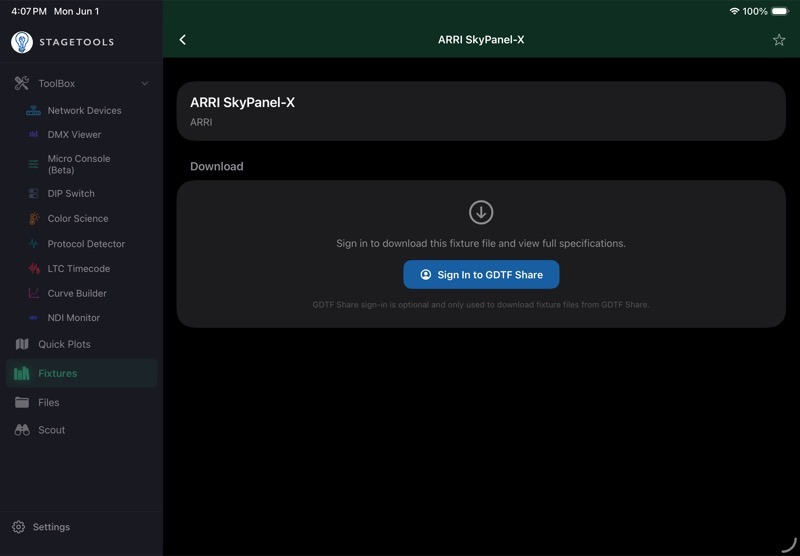This screenshot has width=800, height=556.
Task: Go back with the header chevron
Action: coord(183,40)
